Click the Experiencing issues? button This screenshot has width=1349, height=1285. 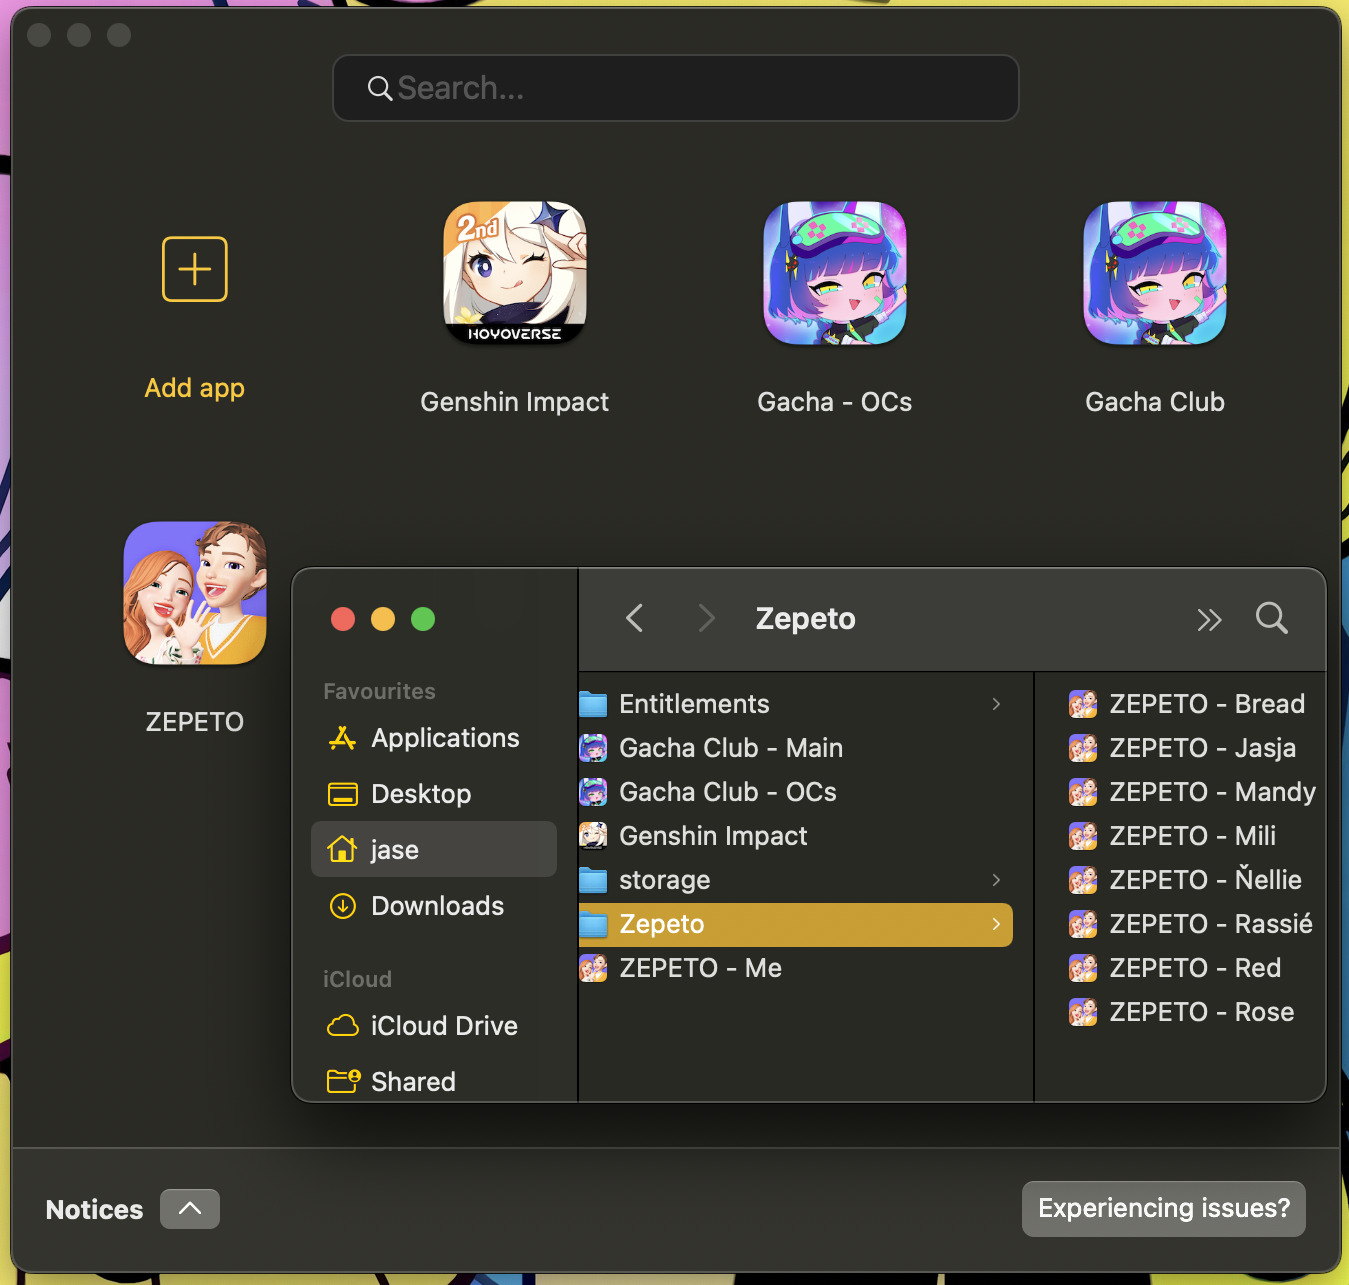(x=1163, y=1208)
